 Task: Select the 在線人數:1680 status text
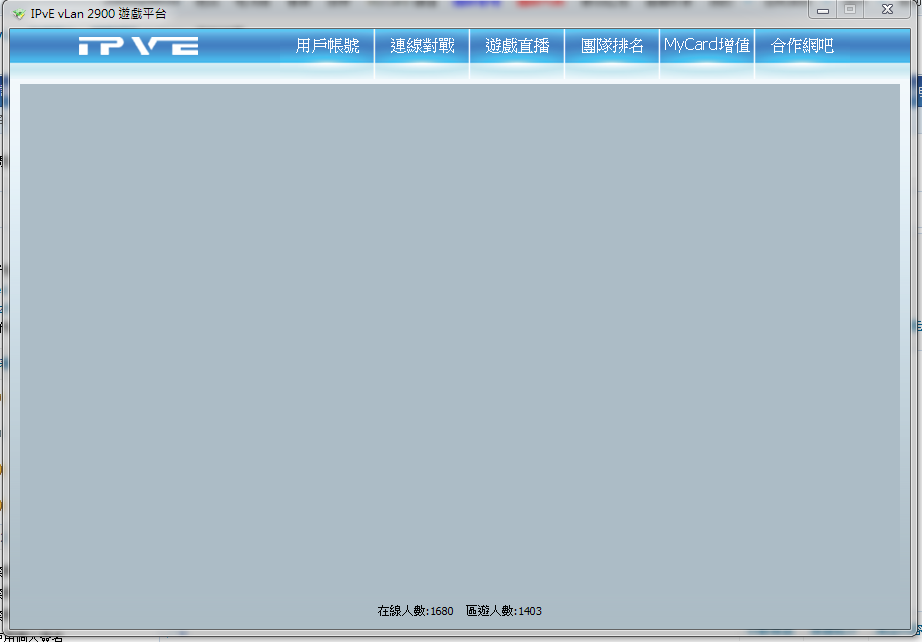[x=415, y=611]
